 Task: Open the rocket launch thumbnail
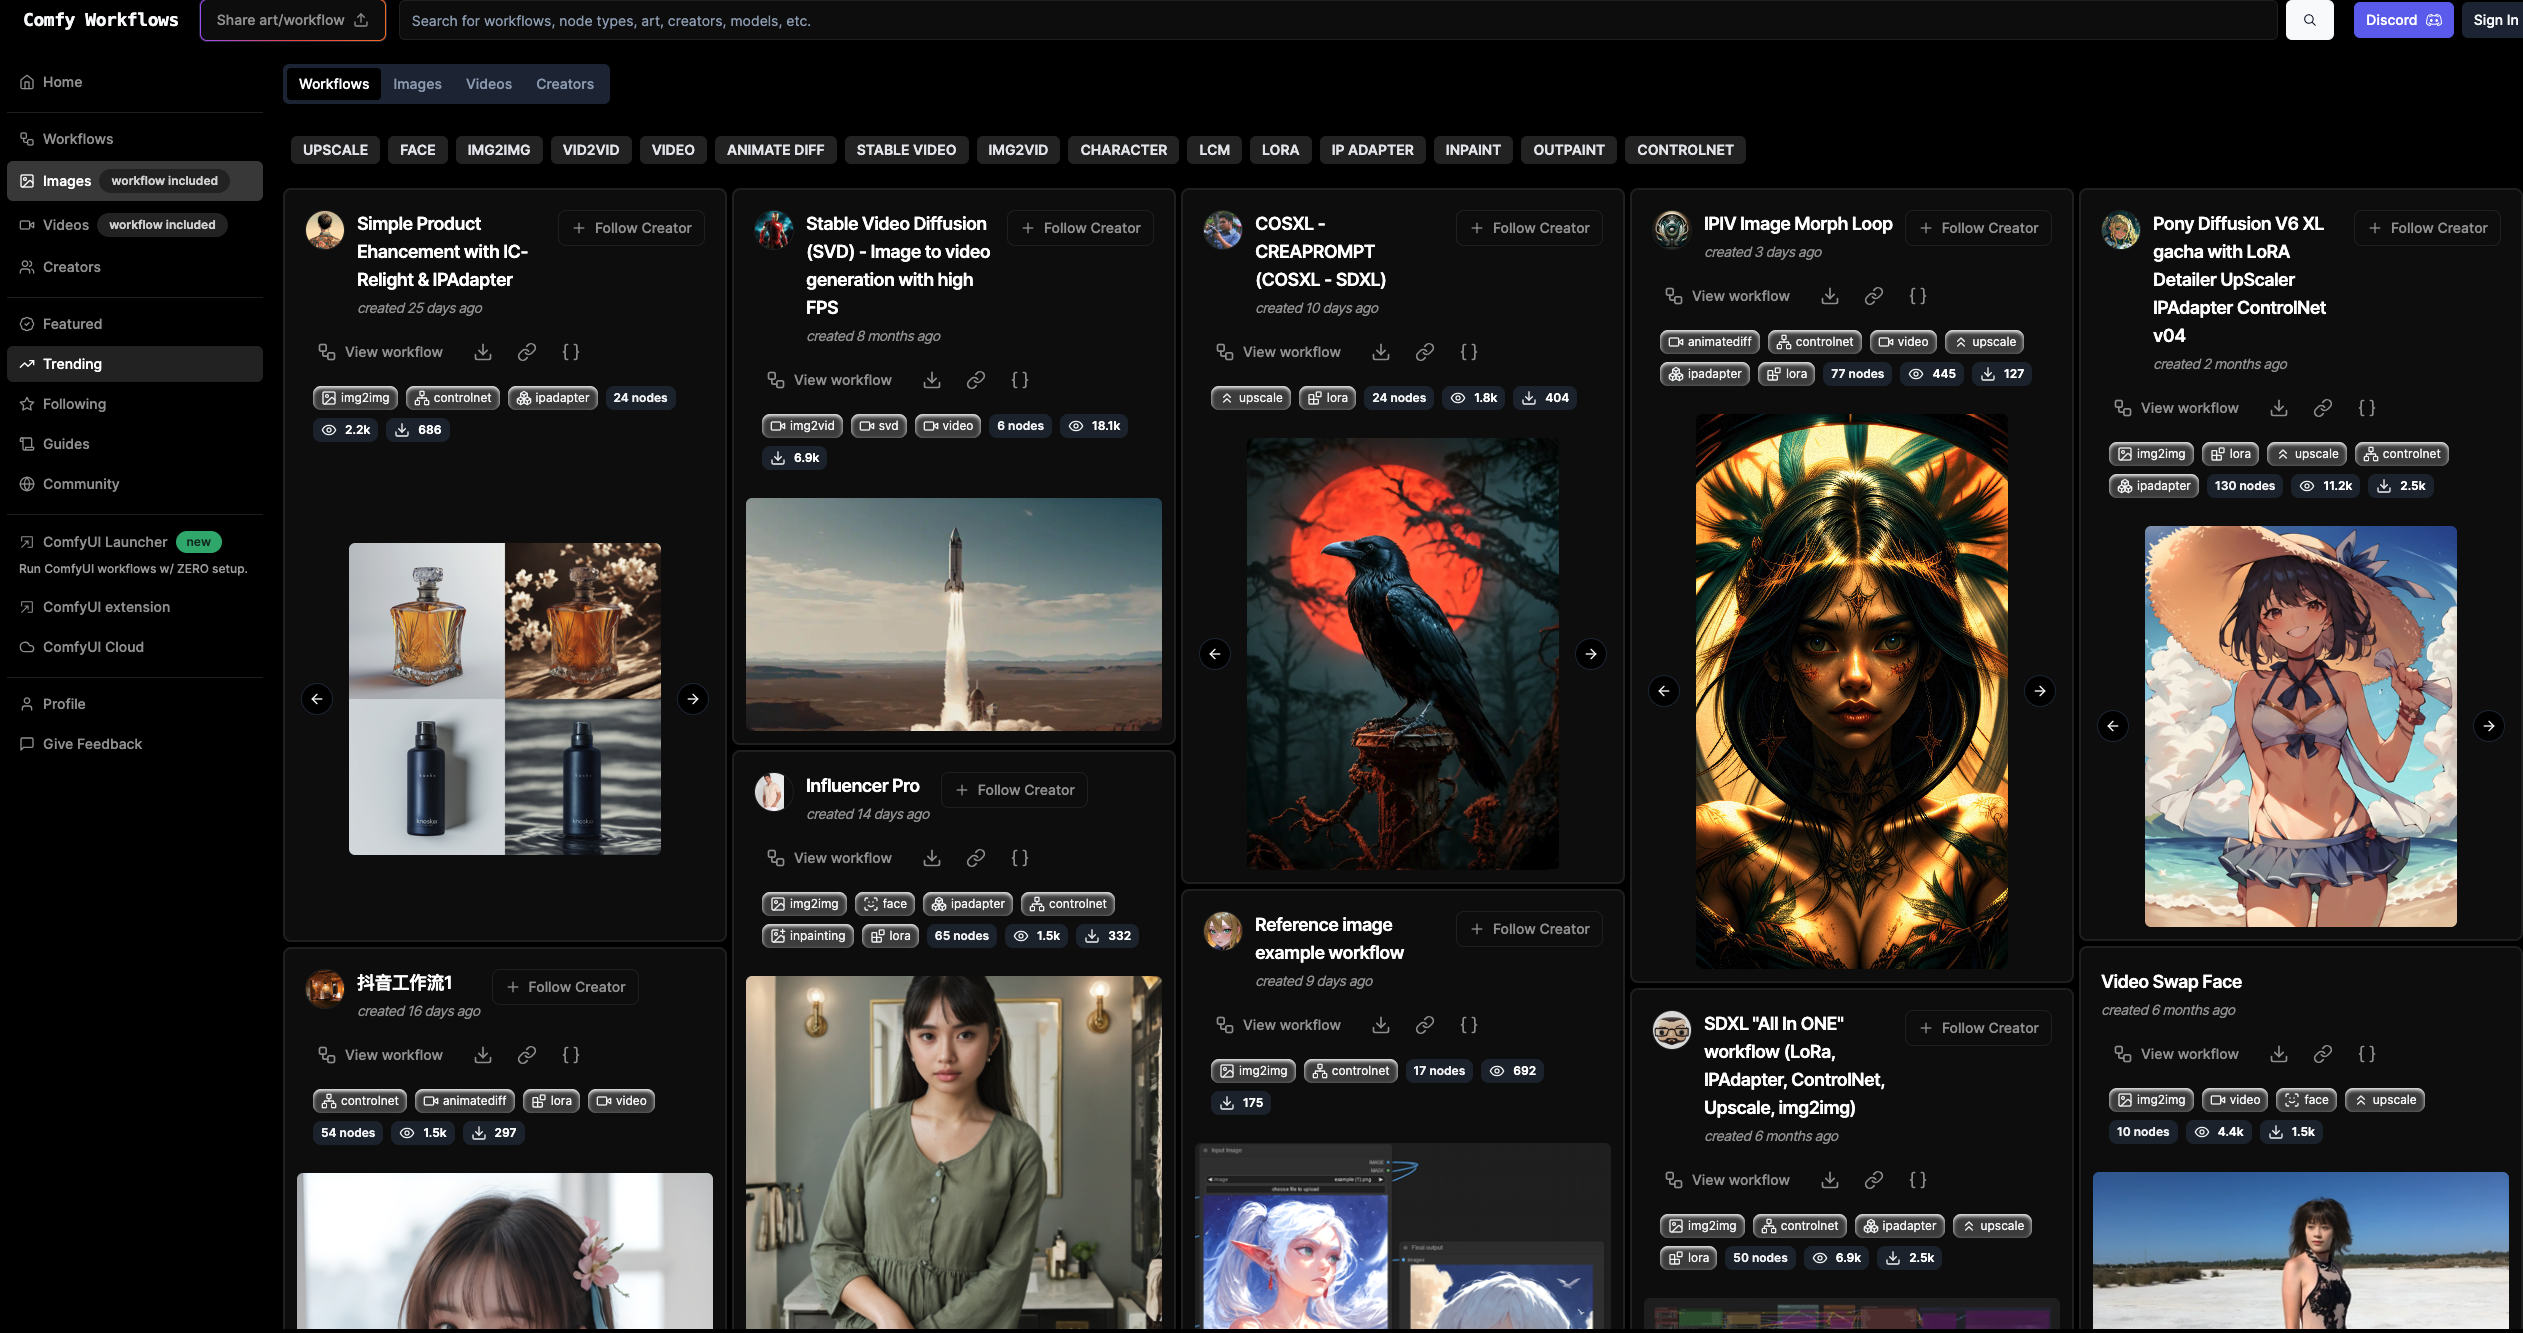[953, 614]
